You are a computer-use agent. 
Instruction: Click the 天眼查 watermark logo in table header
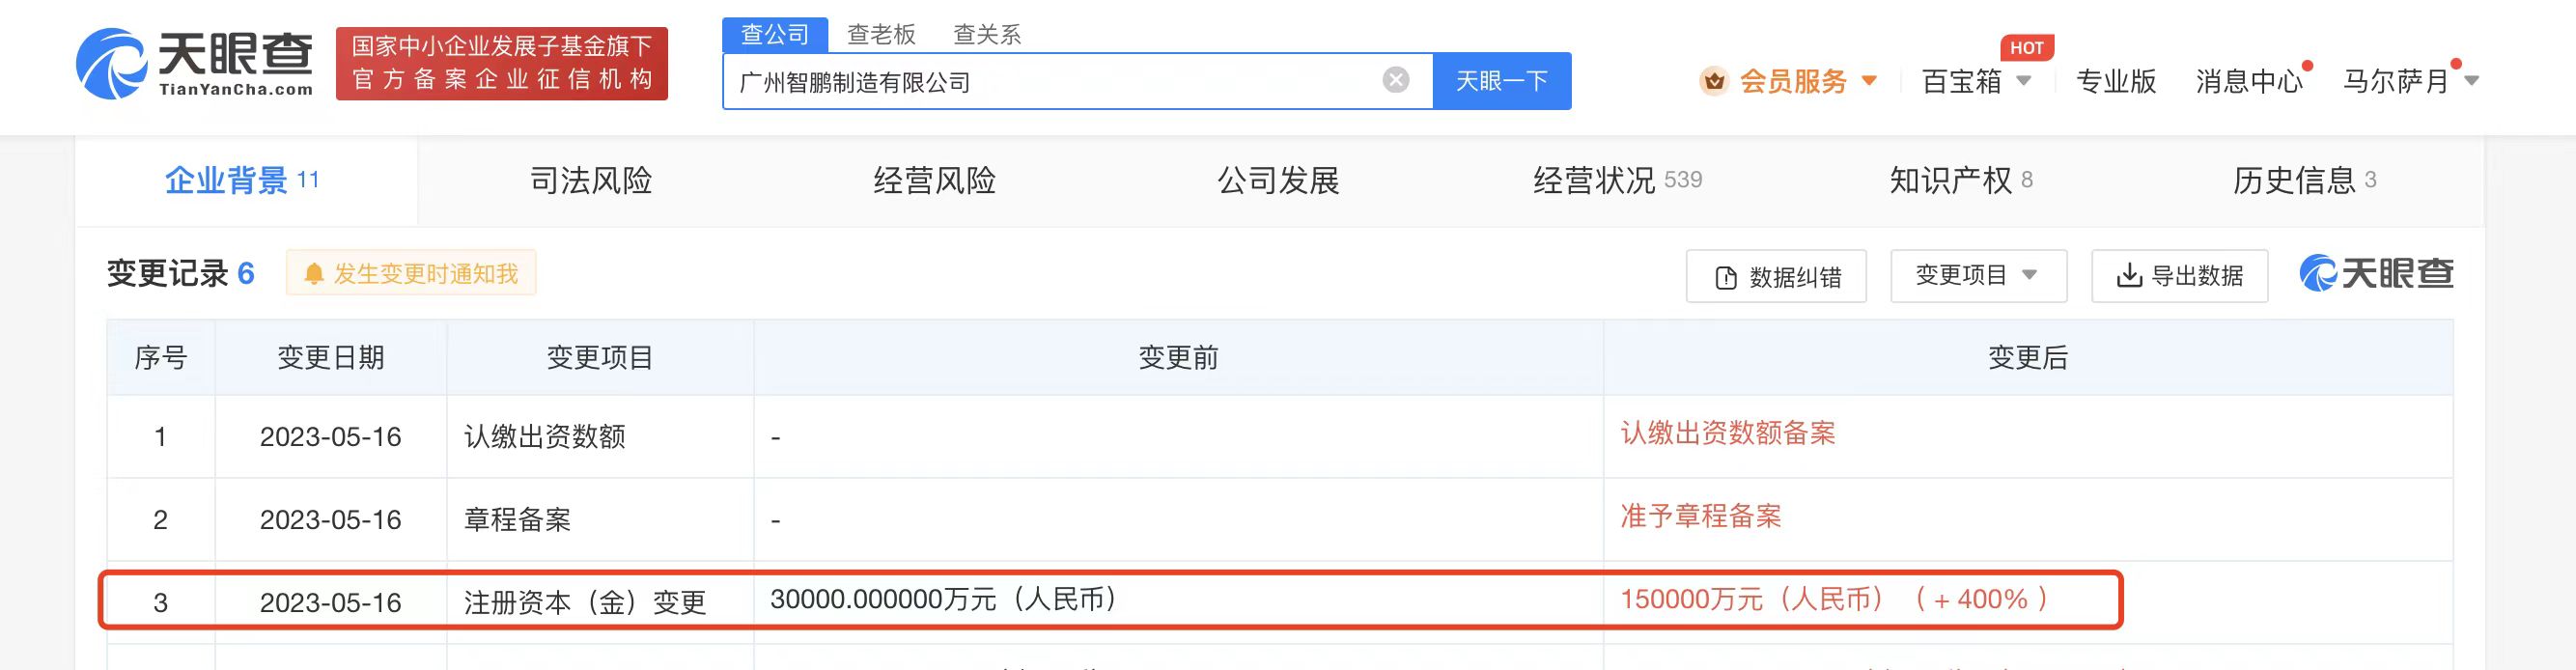[x=2376, y=273]
